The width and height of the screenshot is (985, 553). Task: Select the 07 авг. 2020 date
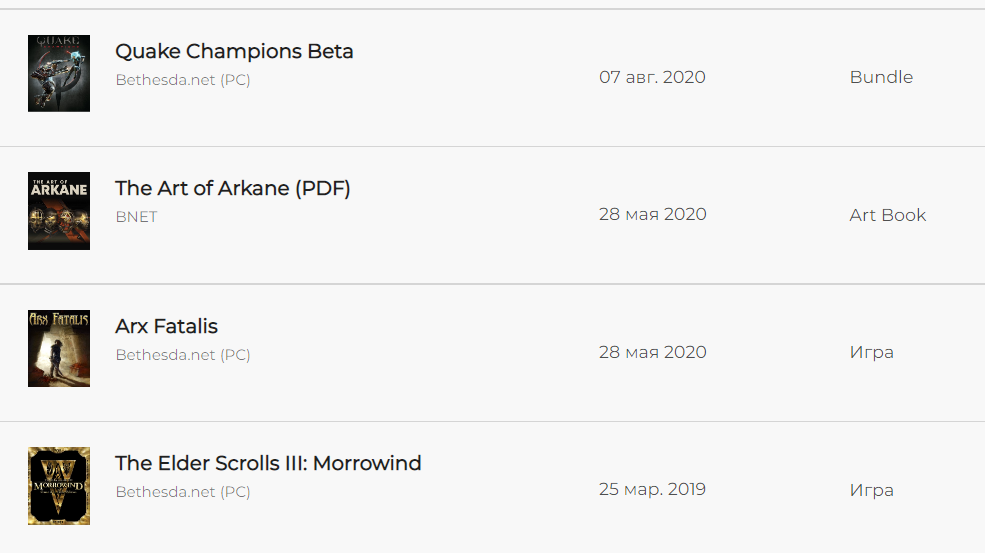652,77
